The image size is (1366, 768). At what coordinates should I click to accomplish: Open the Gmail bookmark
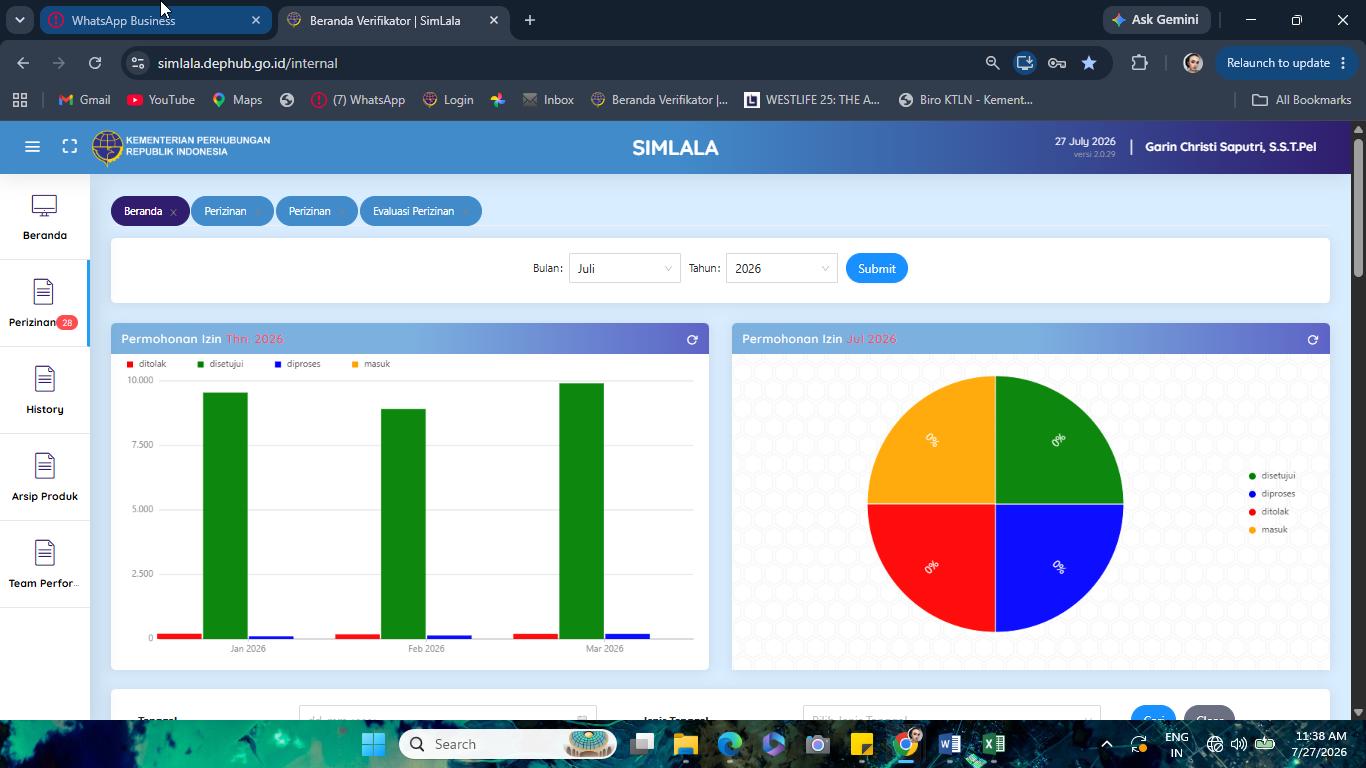85,100
